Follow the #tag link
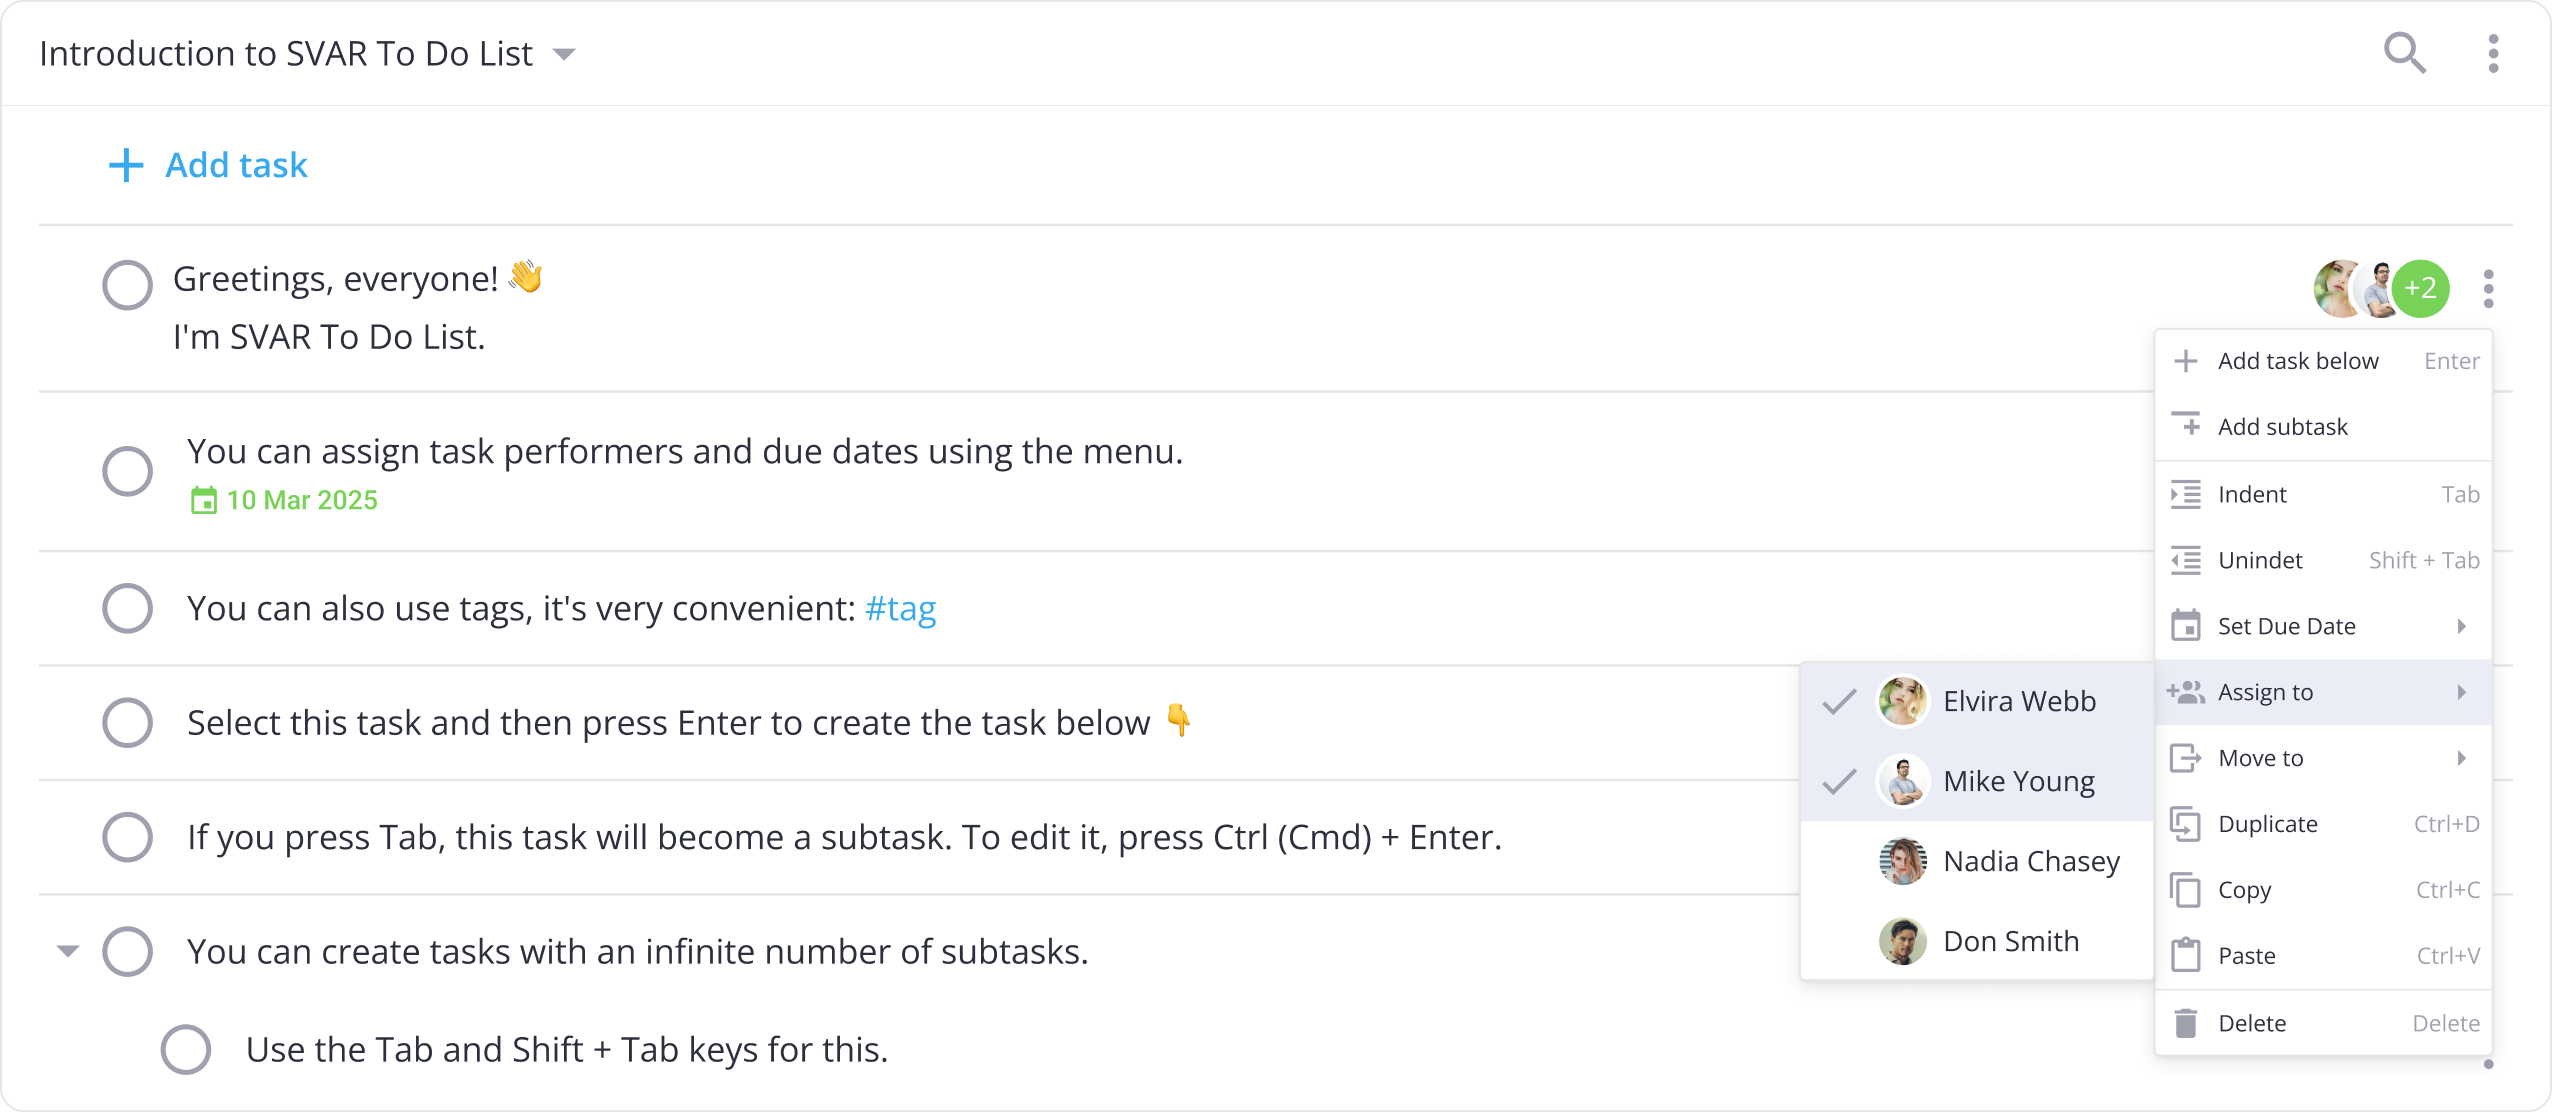2552x1112 pixels. pos(900,608)
